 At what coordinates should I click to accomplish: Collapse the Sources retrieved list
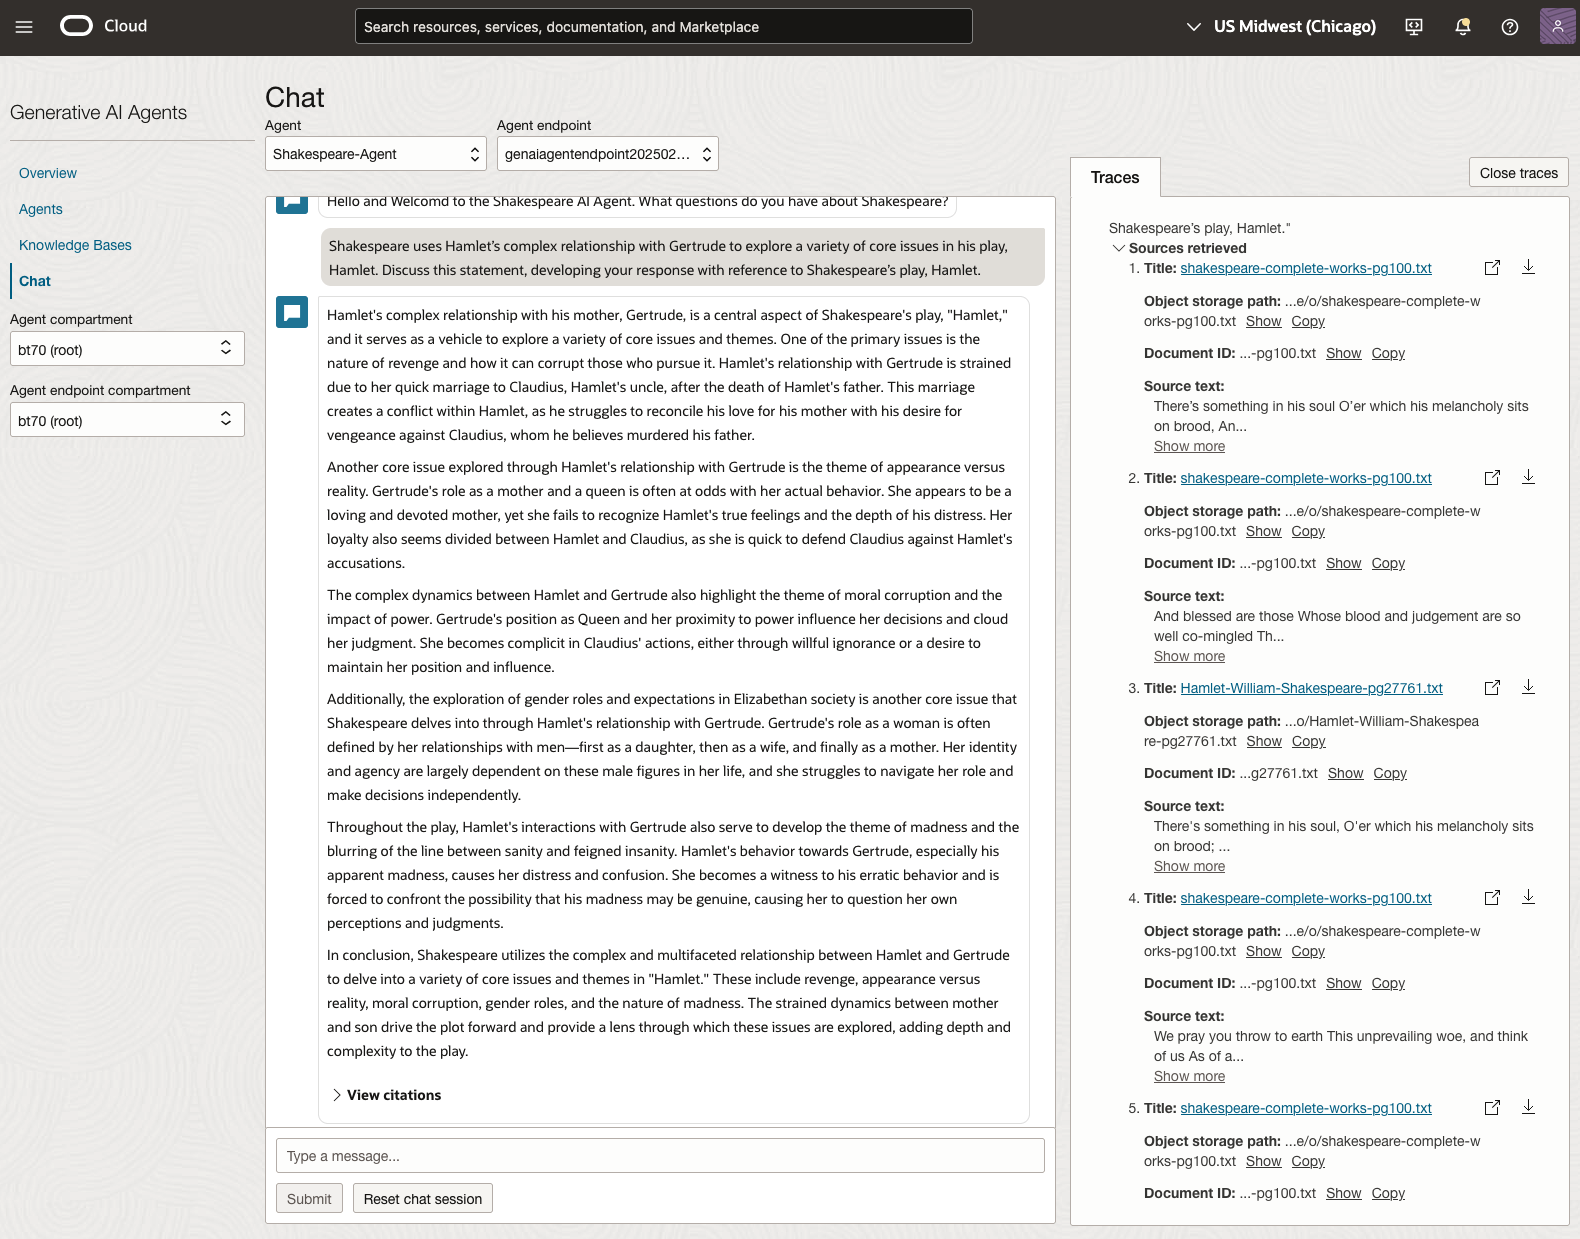[1119, 248]
